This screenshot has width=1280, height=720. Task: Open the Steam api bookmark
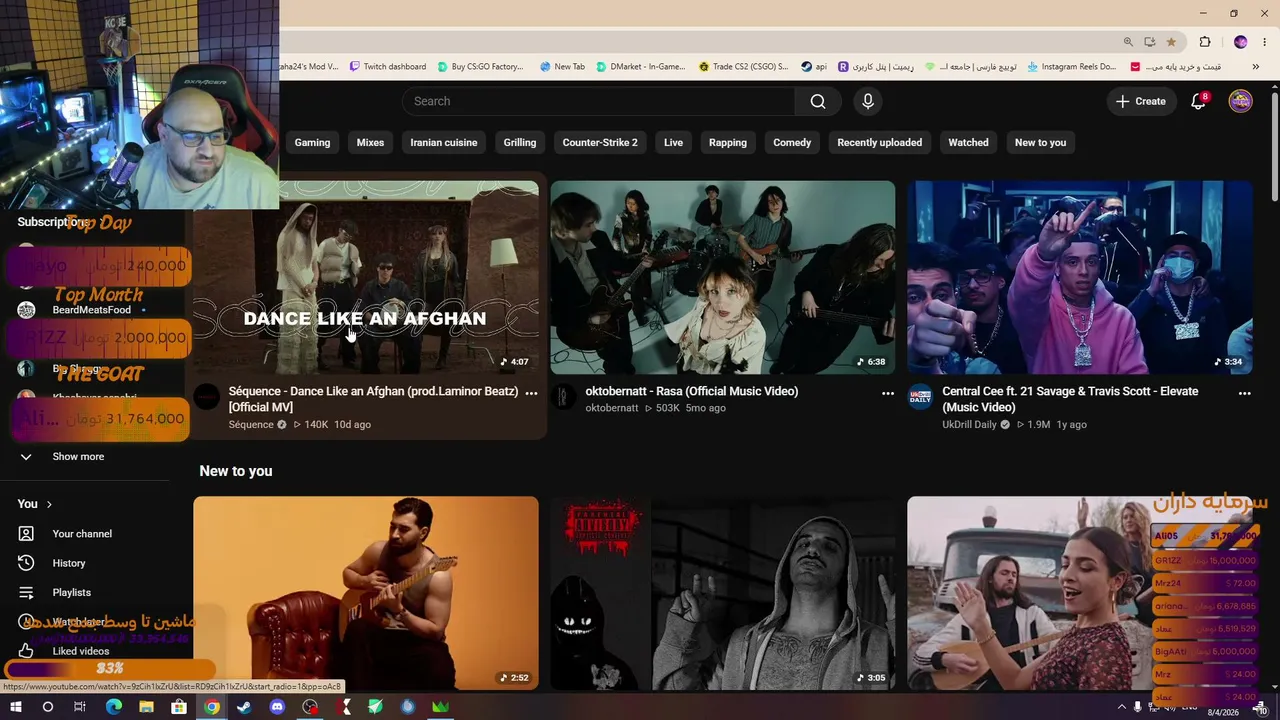tap(814, 67)
